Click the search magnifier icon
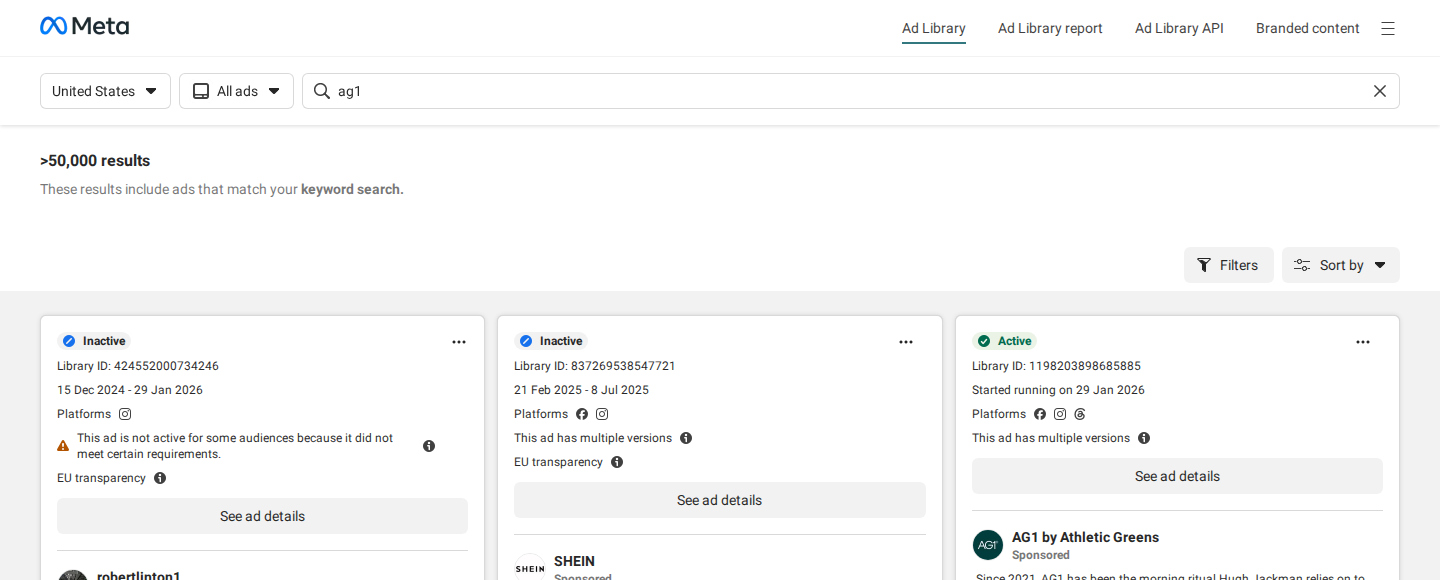The image size is (1440, 580). 322,91
